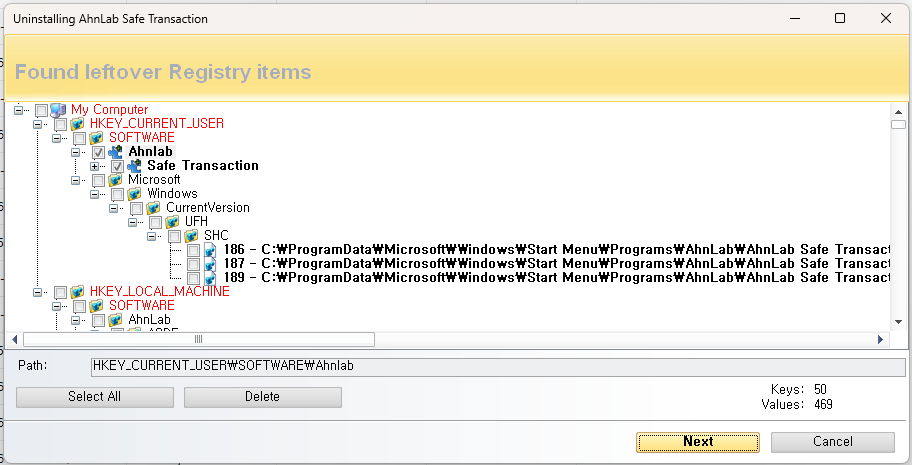Click HKEY_LOCAL_MACHINE registry folder icon

tap(77, 292)
